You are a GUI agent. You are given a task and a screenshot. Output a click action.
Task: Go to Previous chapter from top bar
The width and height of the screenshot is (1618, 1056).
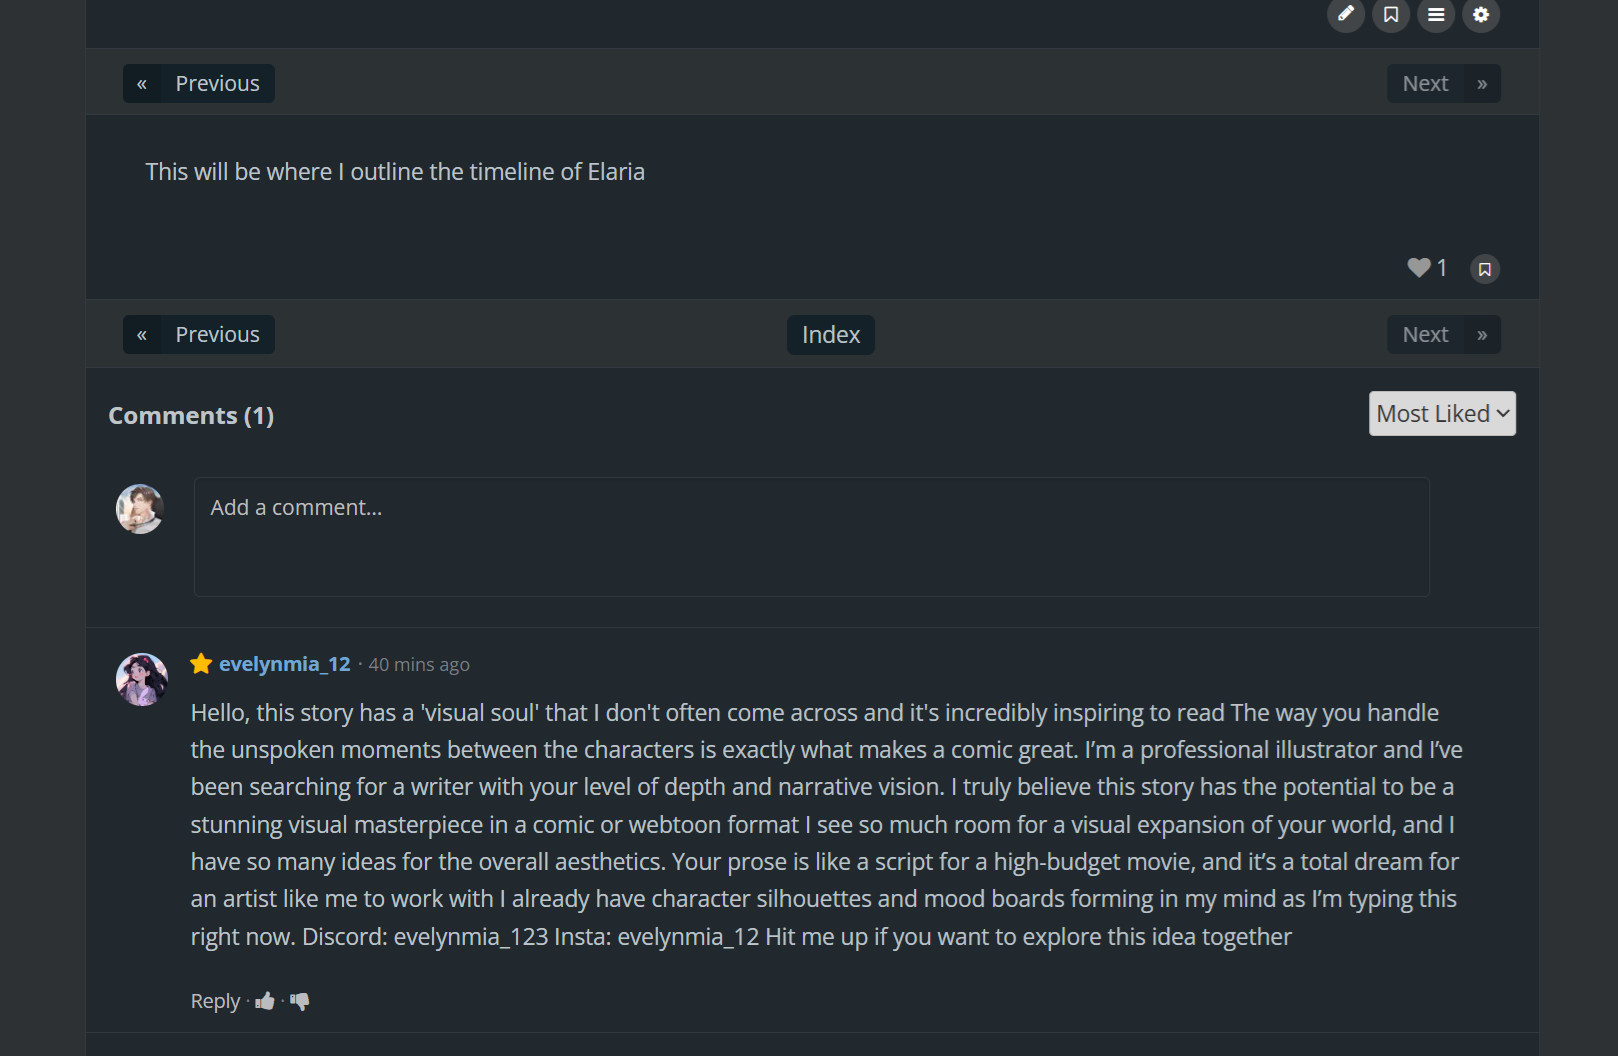[x=199, y=84]
